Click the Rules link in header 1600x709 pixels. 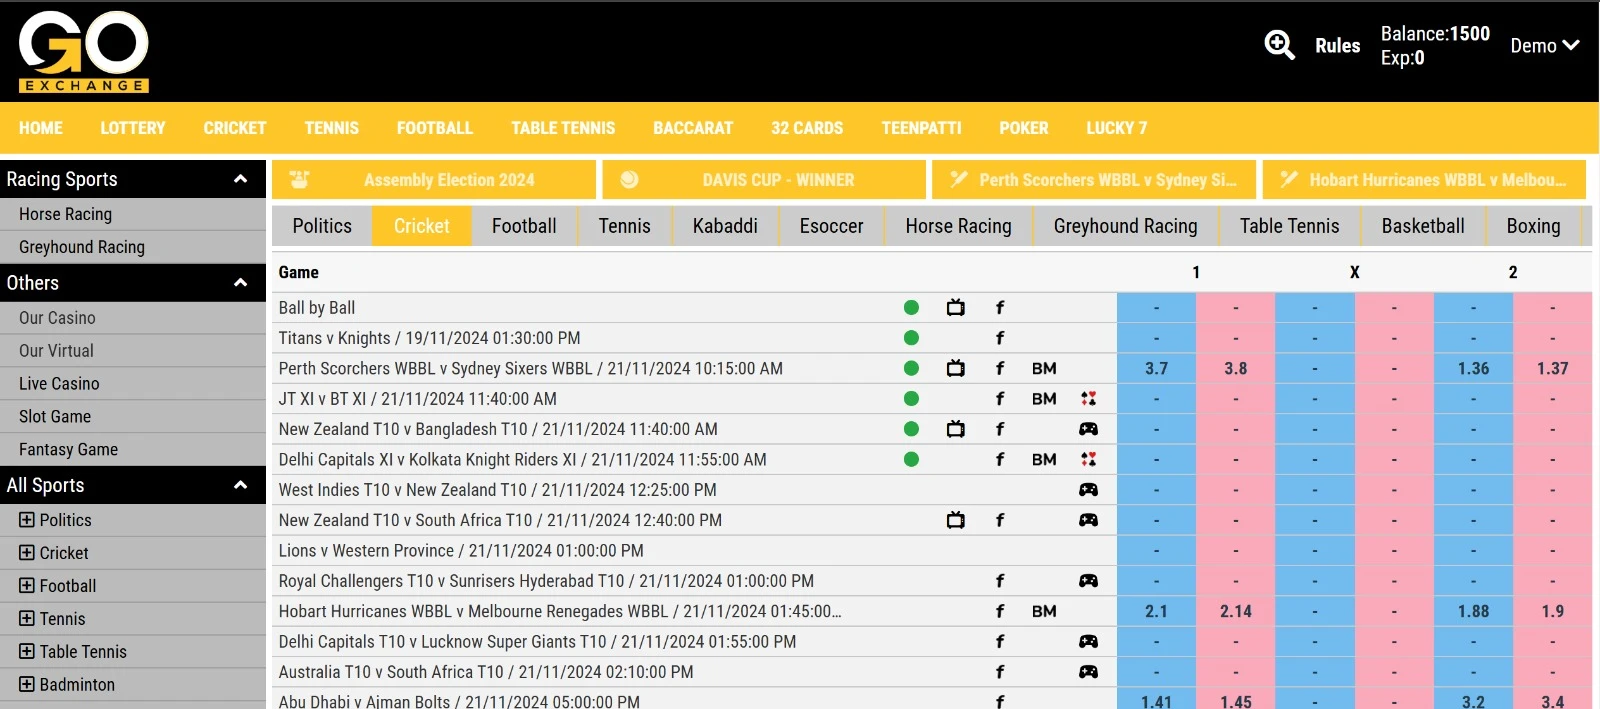1338,45
